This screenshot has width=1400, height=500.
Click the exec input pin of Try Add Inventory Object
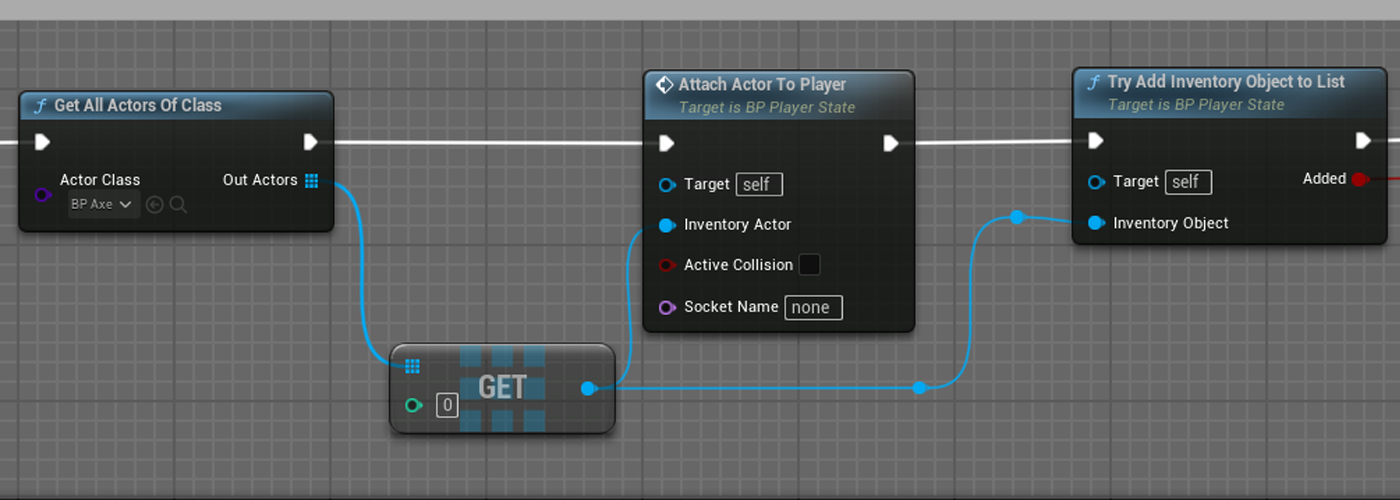(x=1096, y=140)
